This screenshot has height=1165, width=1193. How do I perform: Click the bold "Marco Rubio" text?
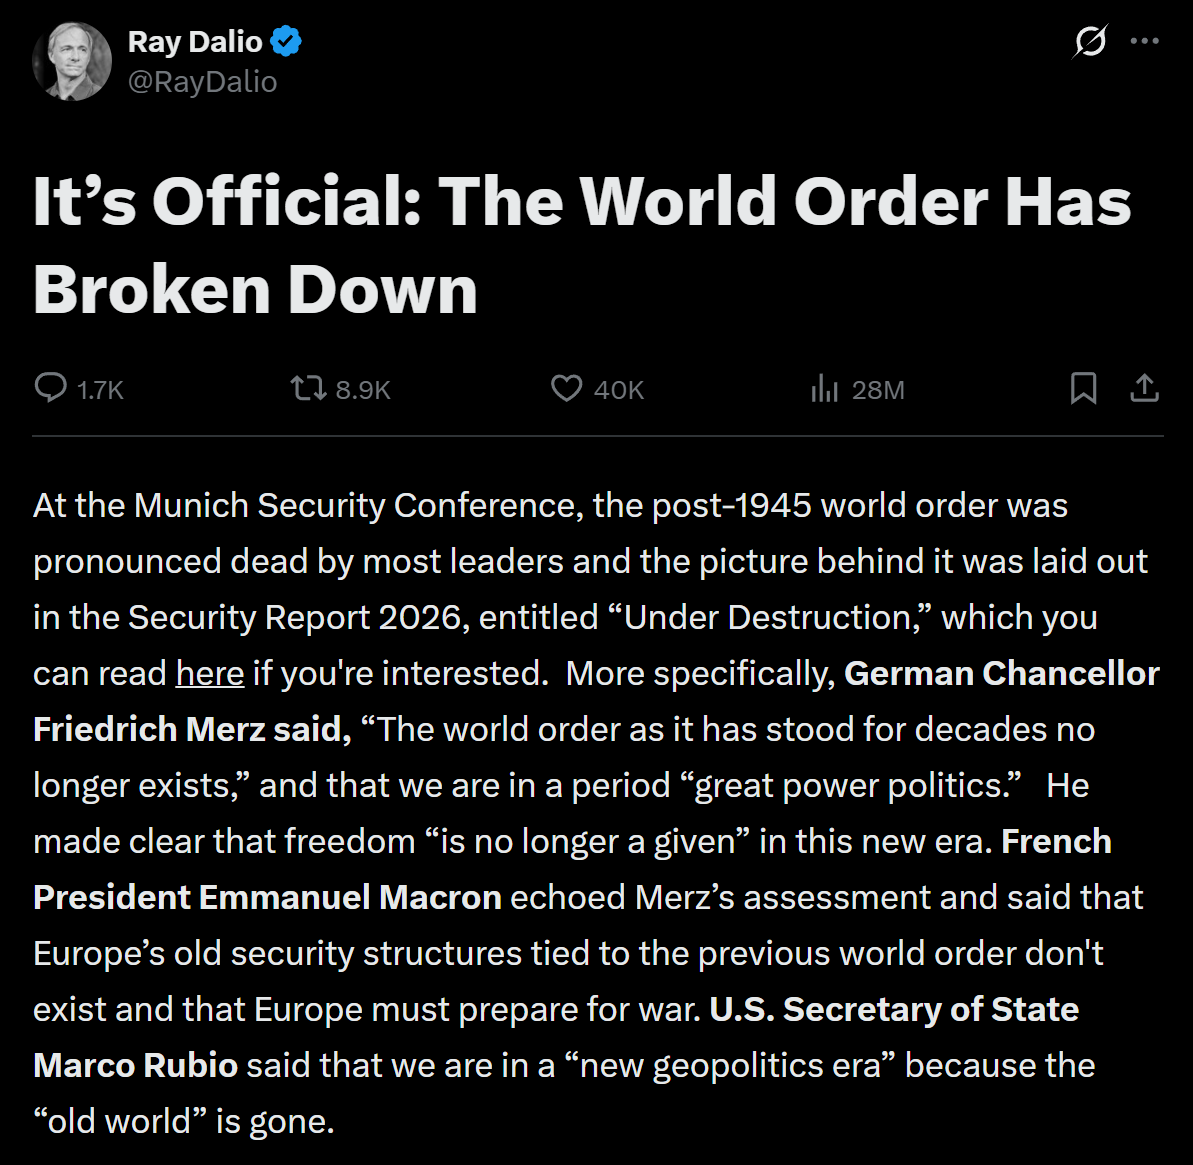tap(136, 1065)
